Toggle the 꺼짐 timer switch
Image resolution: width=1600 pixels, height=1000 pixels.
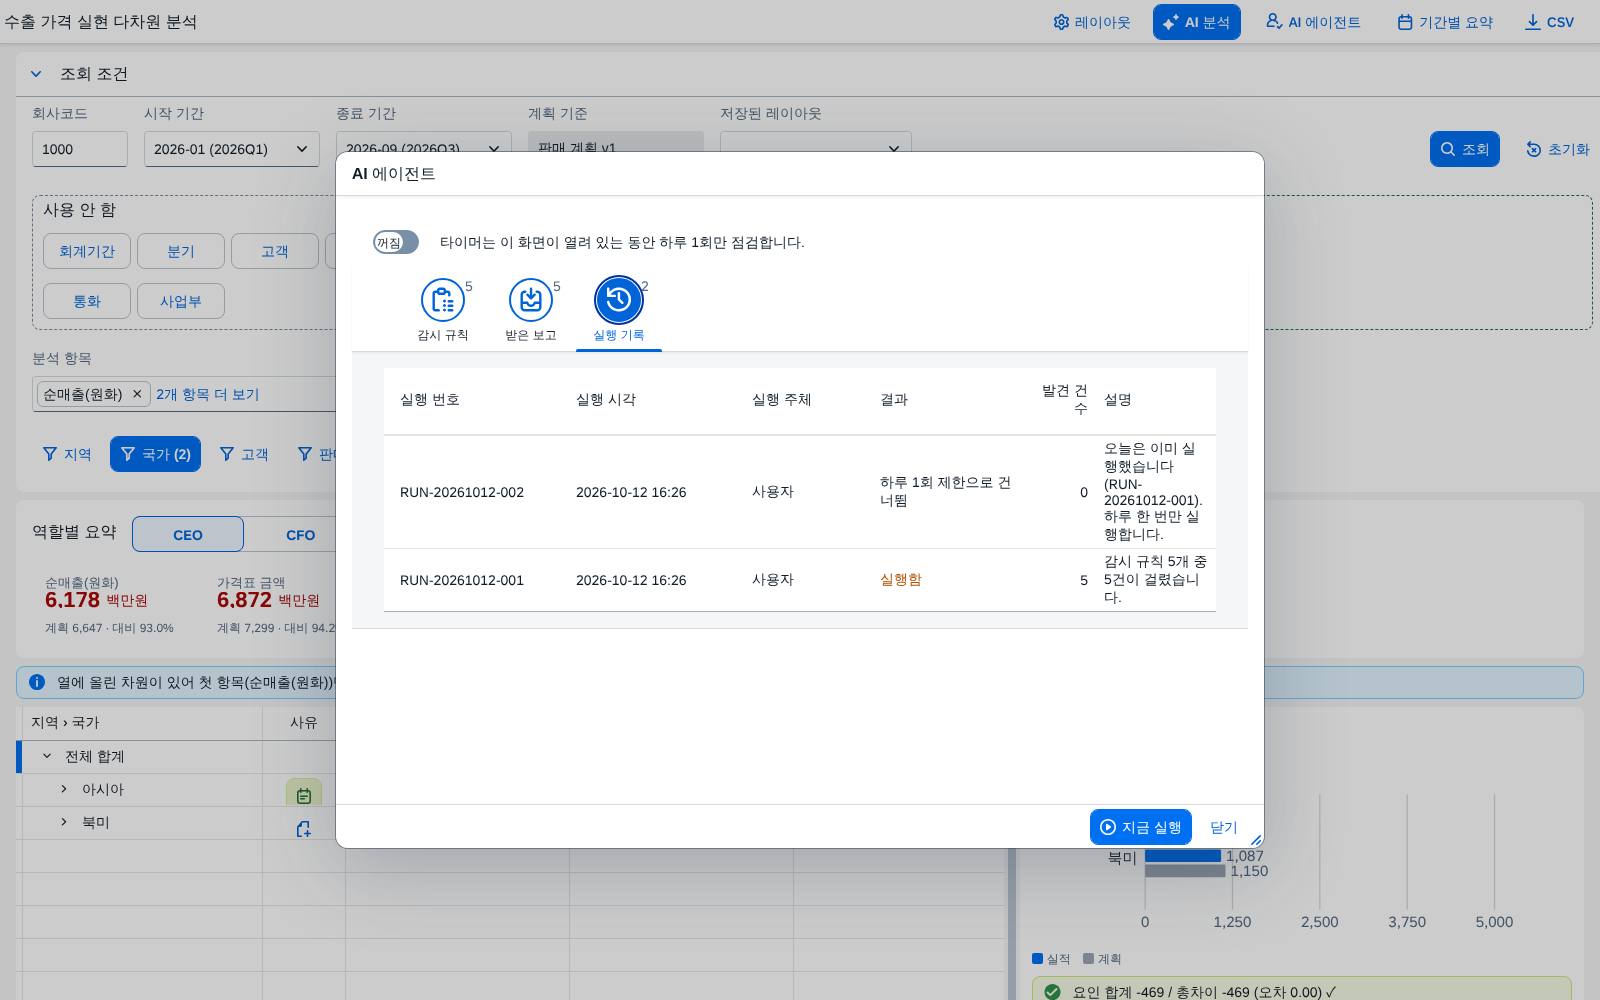tap(396, 242)
